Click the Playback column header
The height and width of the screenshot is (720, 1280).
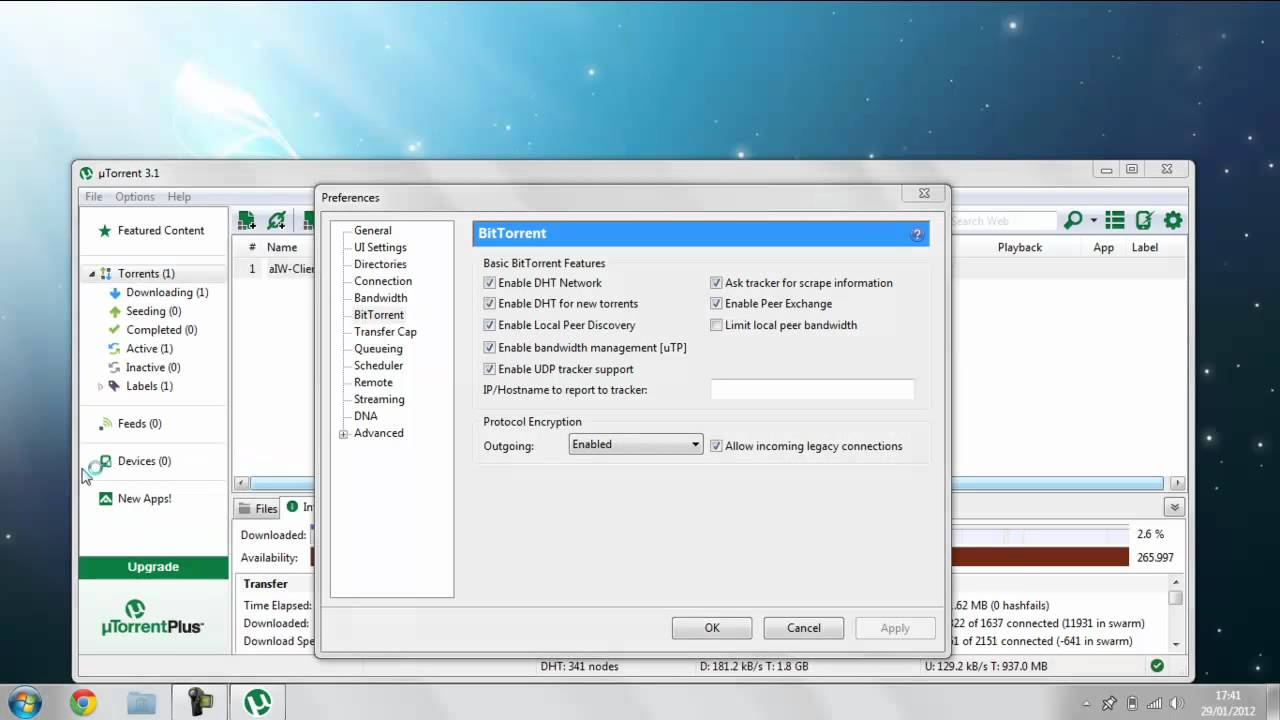click(x=1020, y=247)
